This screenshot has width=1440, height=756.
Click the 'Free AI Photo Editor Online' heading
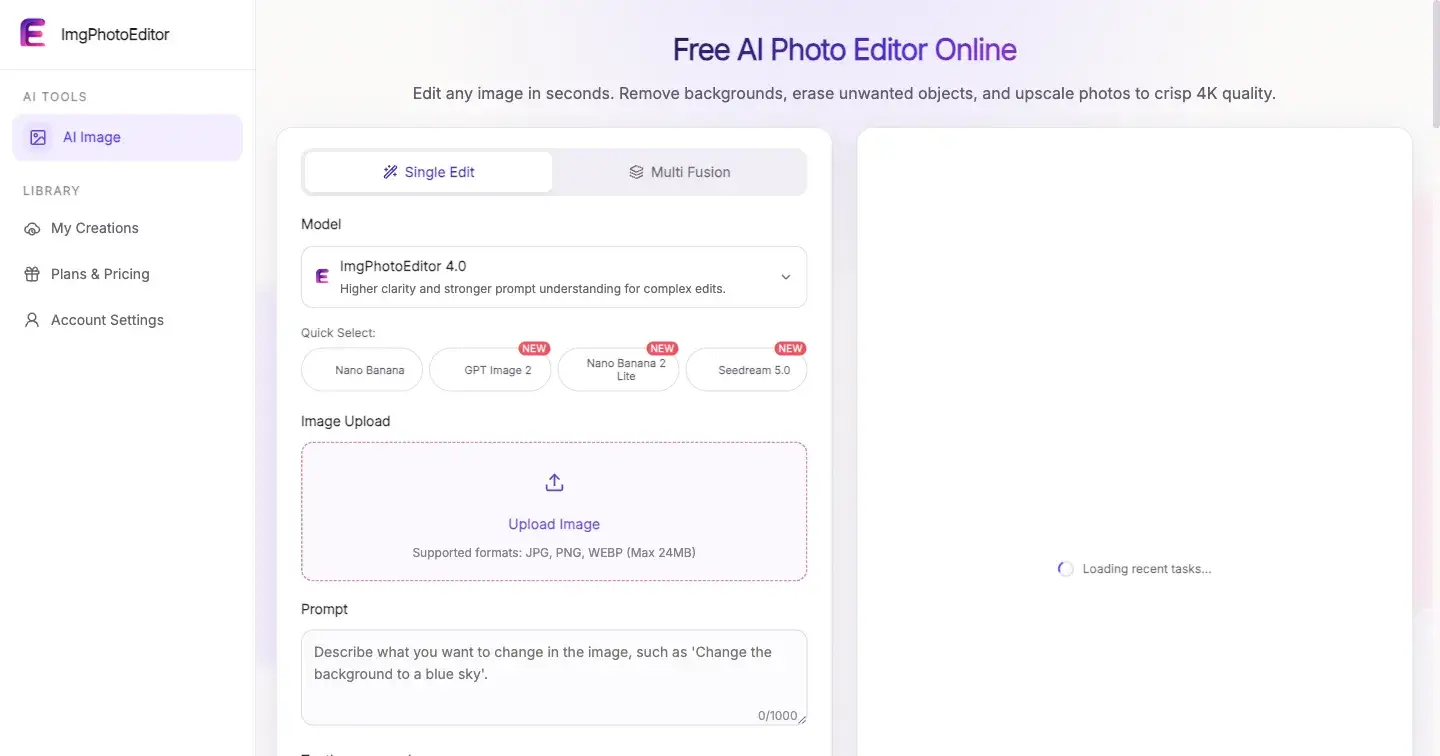coord(845,49)
